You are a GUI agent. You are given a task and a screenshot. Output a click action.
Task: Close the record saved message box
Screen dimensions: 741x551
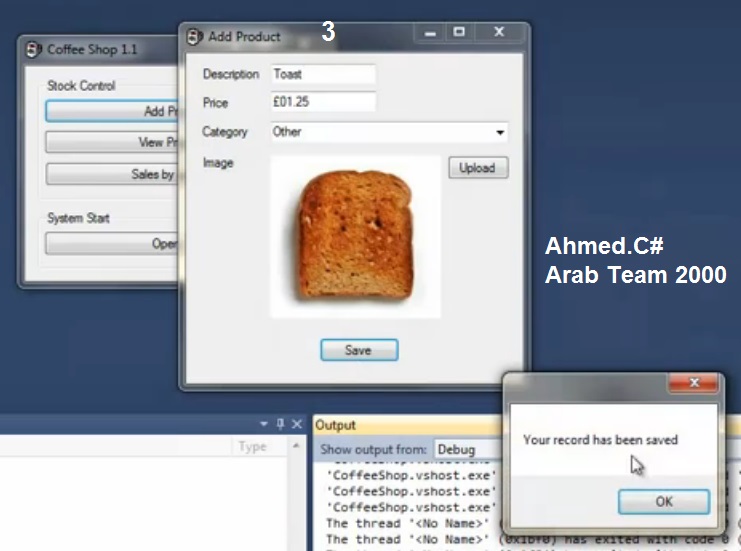(x=694, y=382)
